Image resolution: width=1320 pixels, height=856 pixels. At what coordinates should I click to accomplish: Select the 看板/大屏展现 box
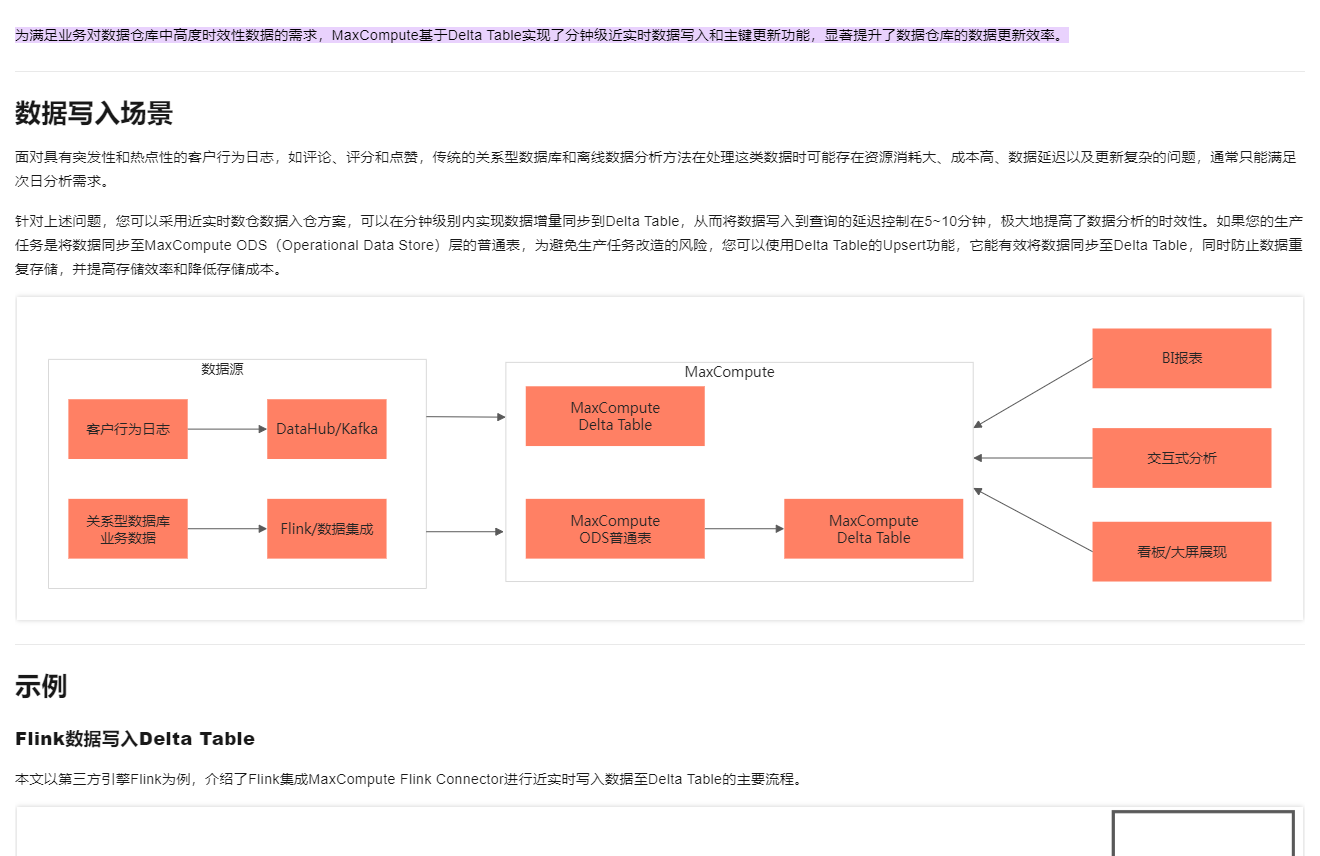pos(1182,551)
